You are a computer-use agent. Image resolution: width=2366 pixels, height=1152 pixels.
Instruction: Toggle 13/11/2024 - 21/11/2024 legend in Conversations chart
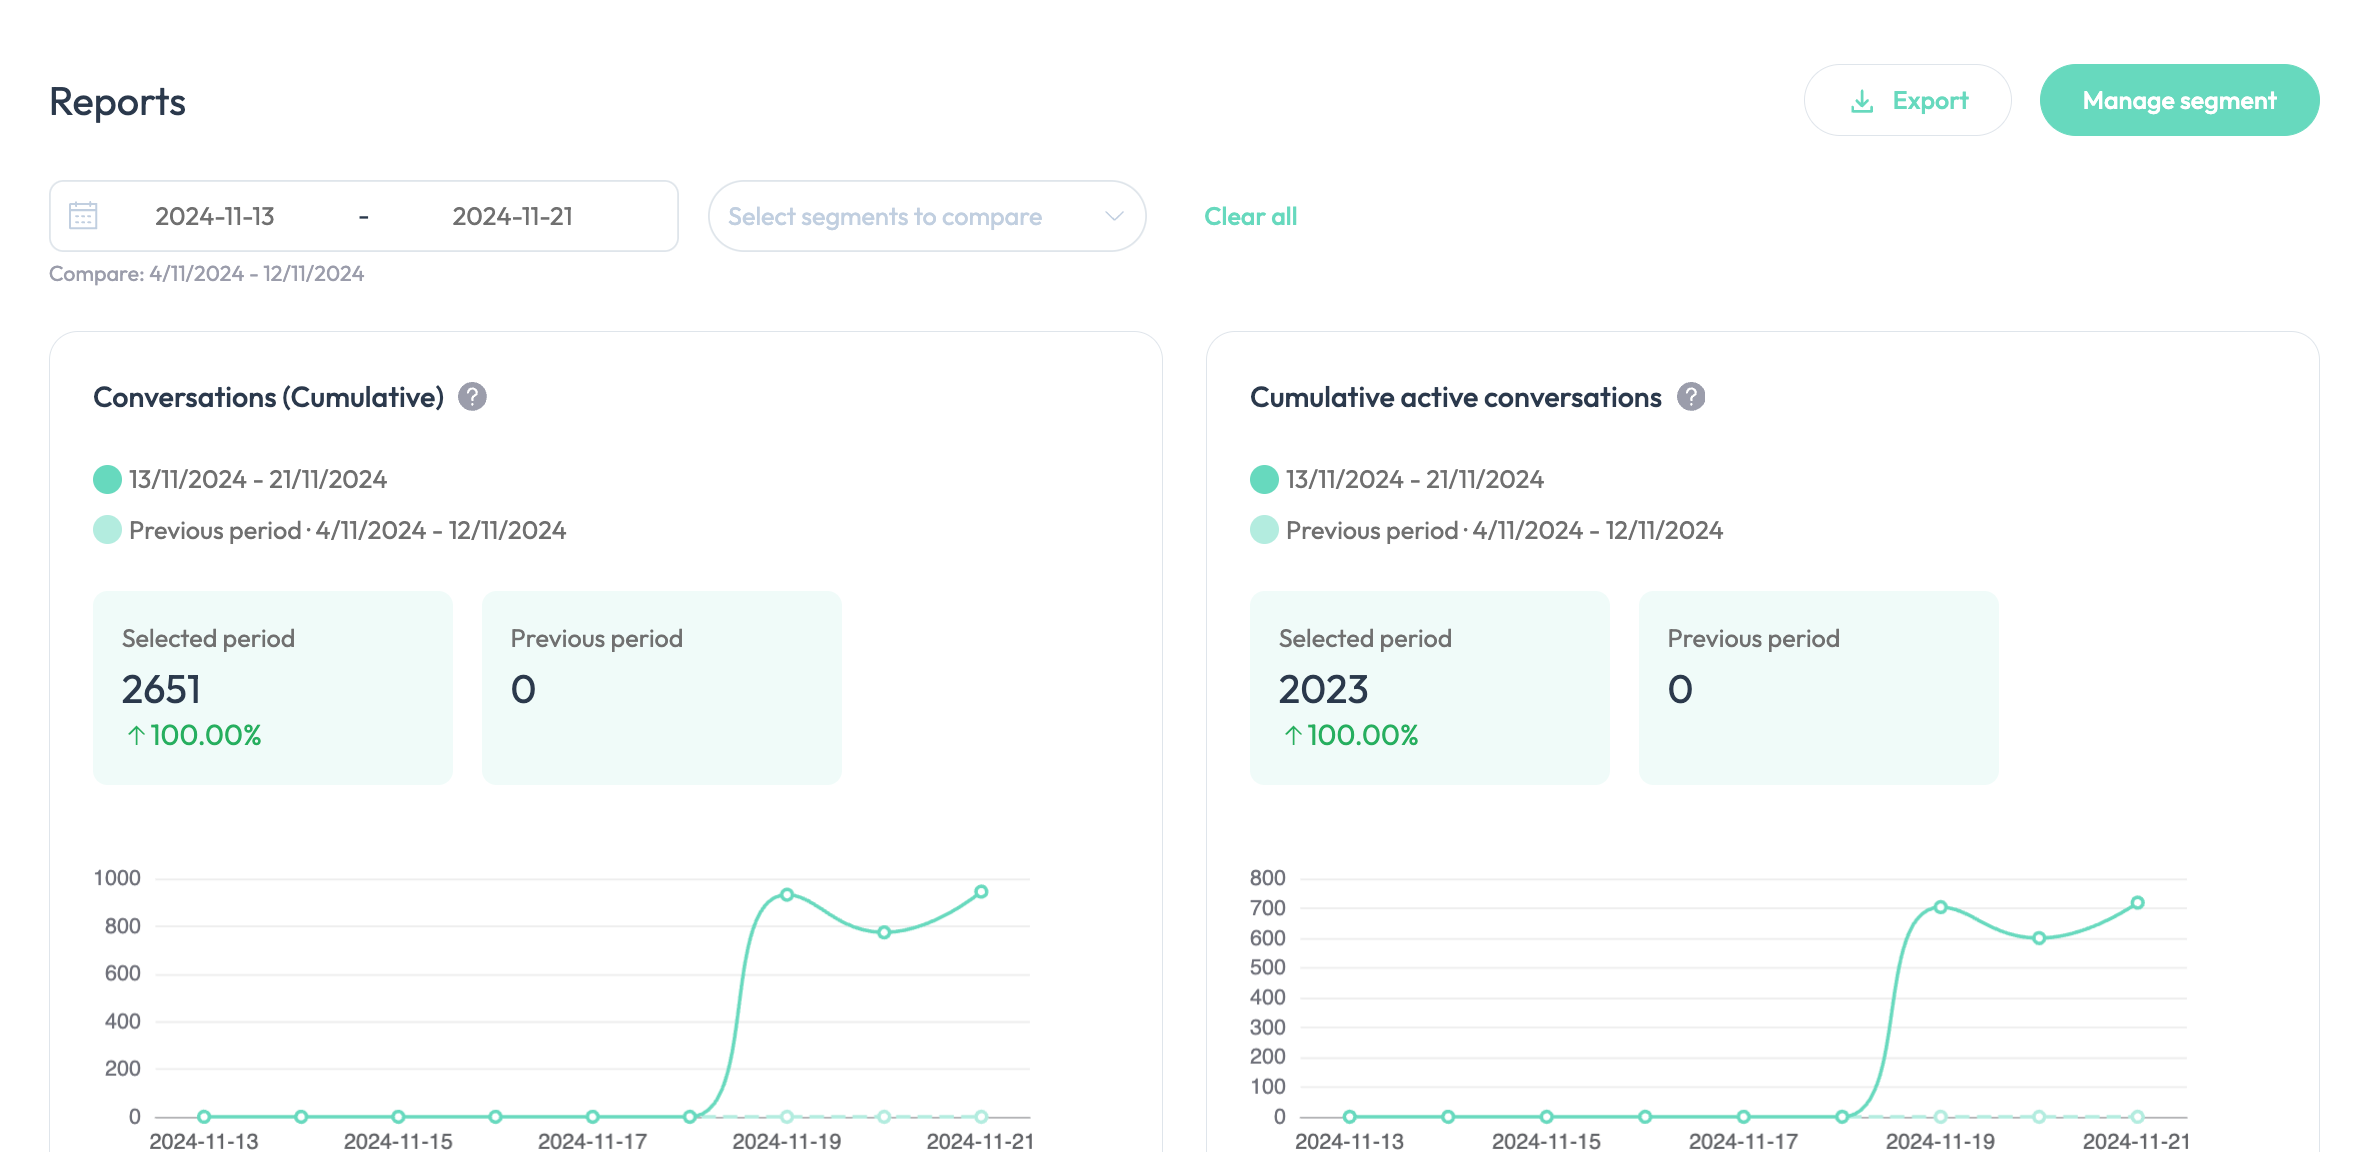pos(240,479)
